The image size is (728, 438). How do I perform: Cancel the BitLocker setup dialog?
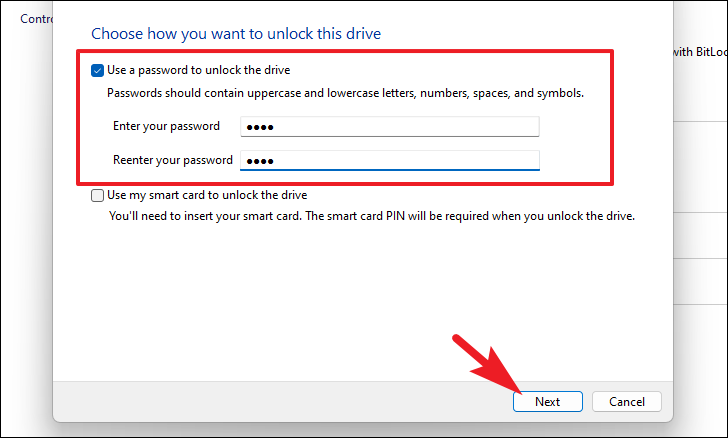pos(626,401)
